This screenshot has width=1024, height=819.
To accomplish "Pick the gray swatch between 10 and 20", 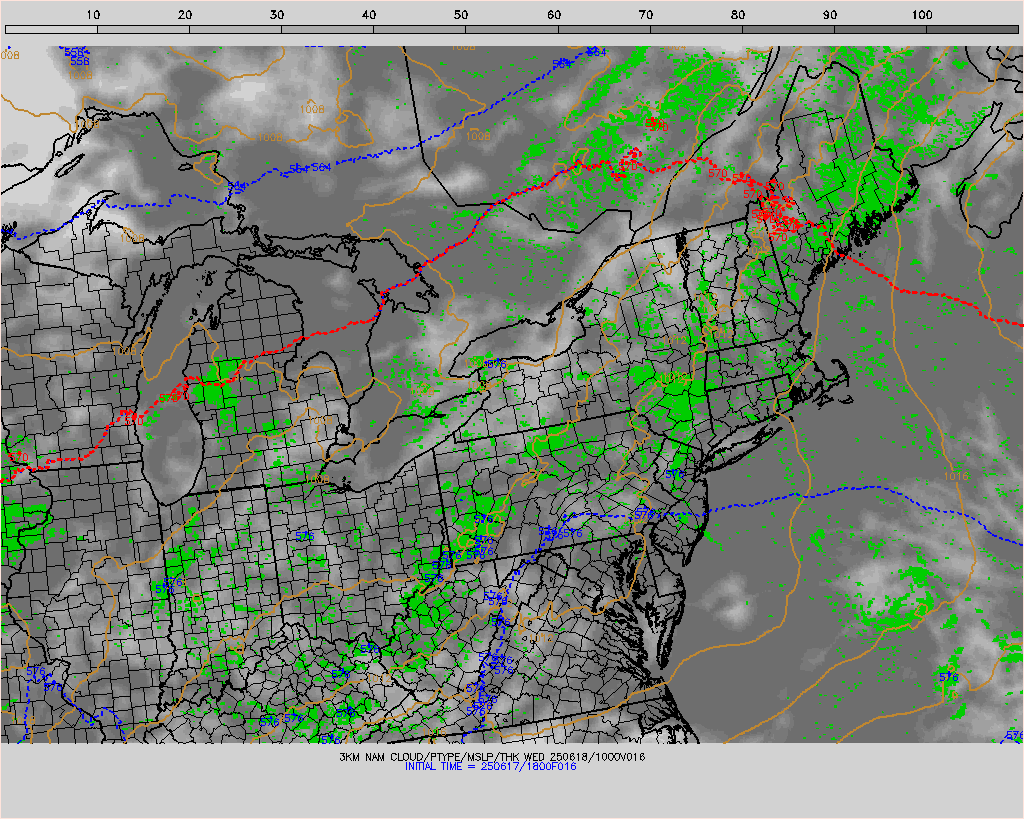I will point(144,29).
